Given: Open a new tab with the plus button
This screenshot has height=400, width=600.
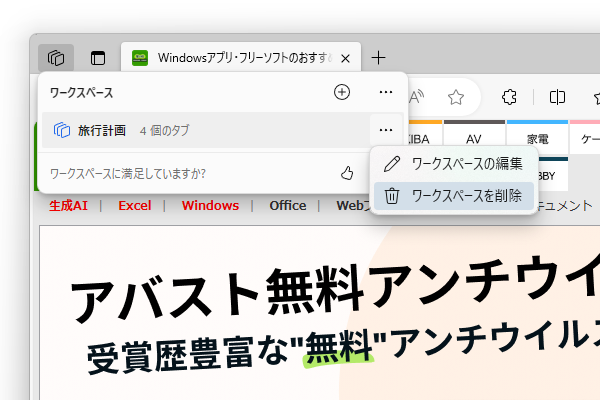Looking at the screenshot, I should point(378,58).
